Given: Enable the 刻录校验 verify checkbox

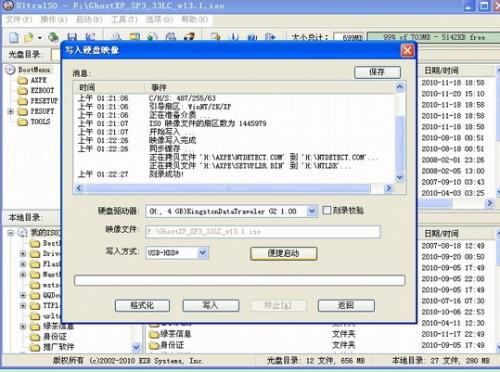Looking at the screenshot, I should click(x=327, y=210).
